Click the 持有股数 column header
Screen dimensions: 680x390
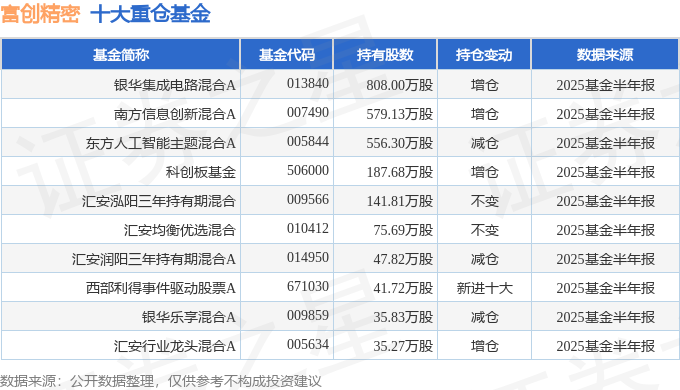click(x=385, y=55)
